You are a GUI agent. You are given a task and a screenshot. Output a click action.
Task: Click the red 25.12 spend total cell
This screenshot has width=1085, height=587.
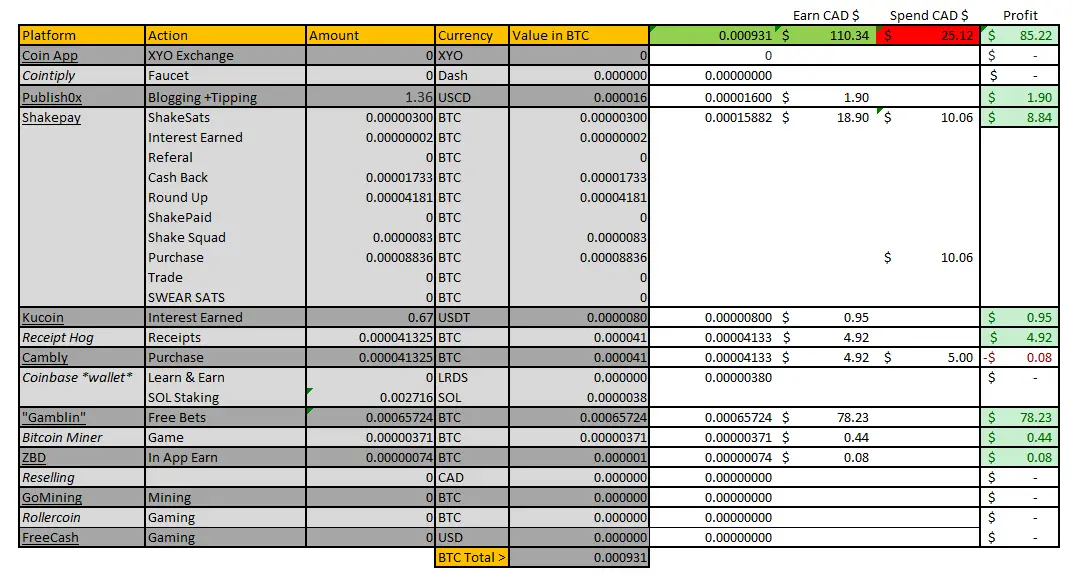tap(928, 35)
